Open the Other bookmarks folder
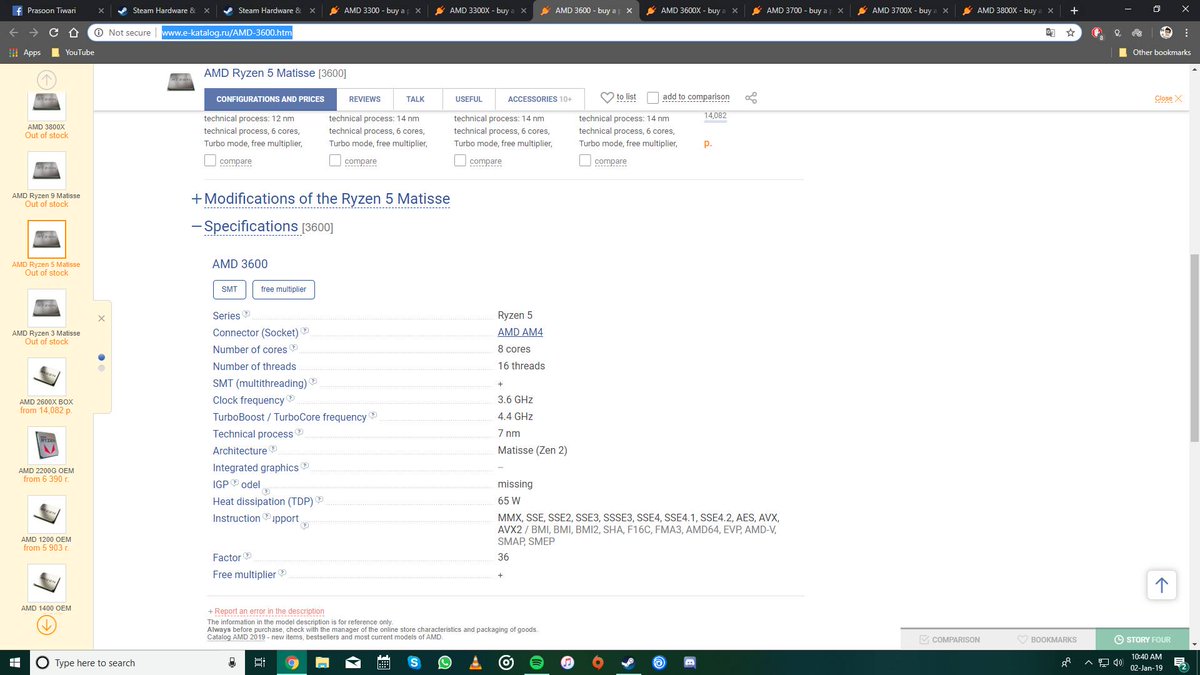 tap(1155, 52)
